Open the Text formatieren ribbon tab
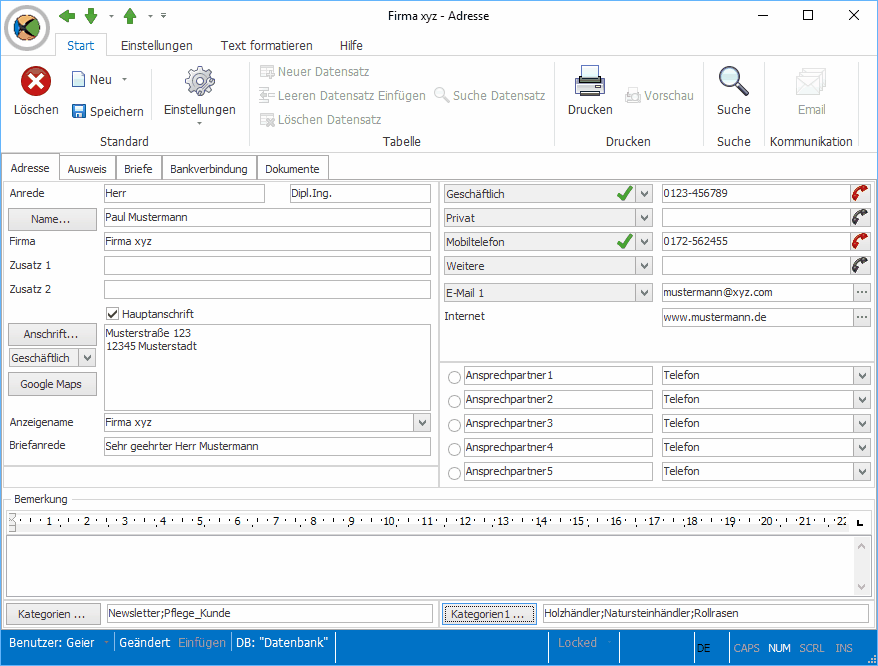878x666 pixels. (267, 45)
